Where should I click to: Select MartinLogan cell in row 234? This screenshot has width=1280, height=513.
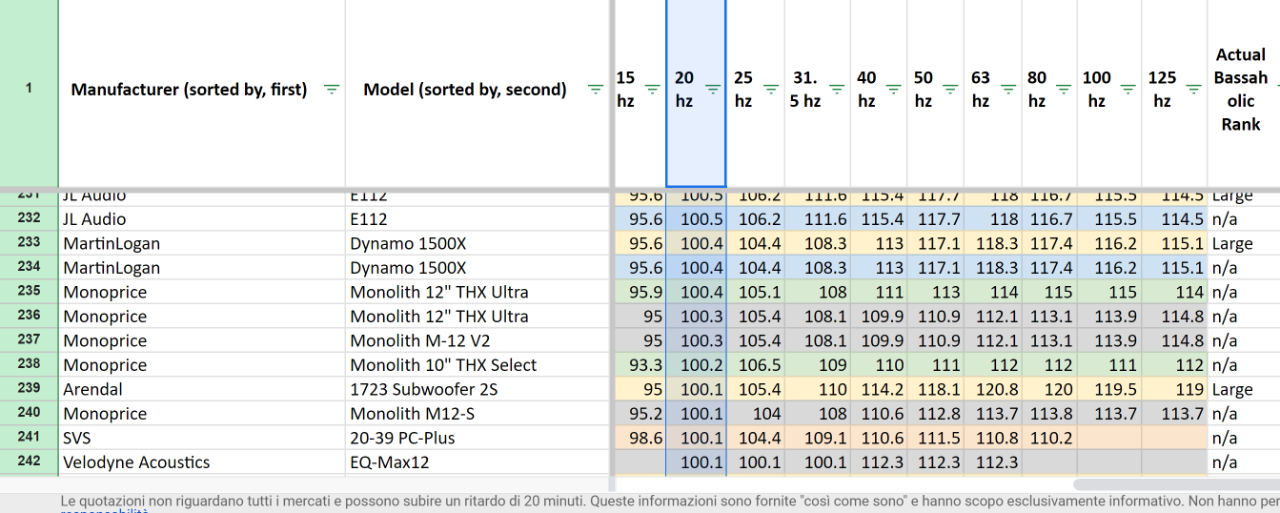tap(202, 268)
